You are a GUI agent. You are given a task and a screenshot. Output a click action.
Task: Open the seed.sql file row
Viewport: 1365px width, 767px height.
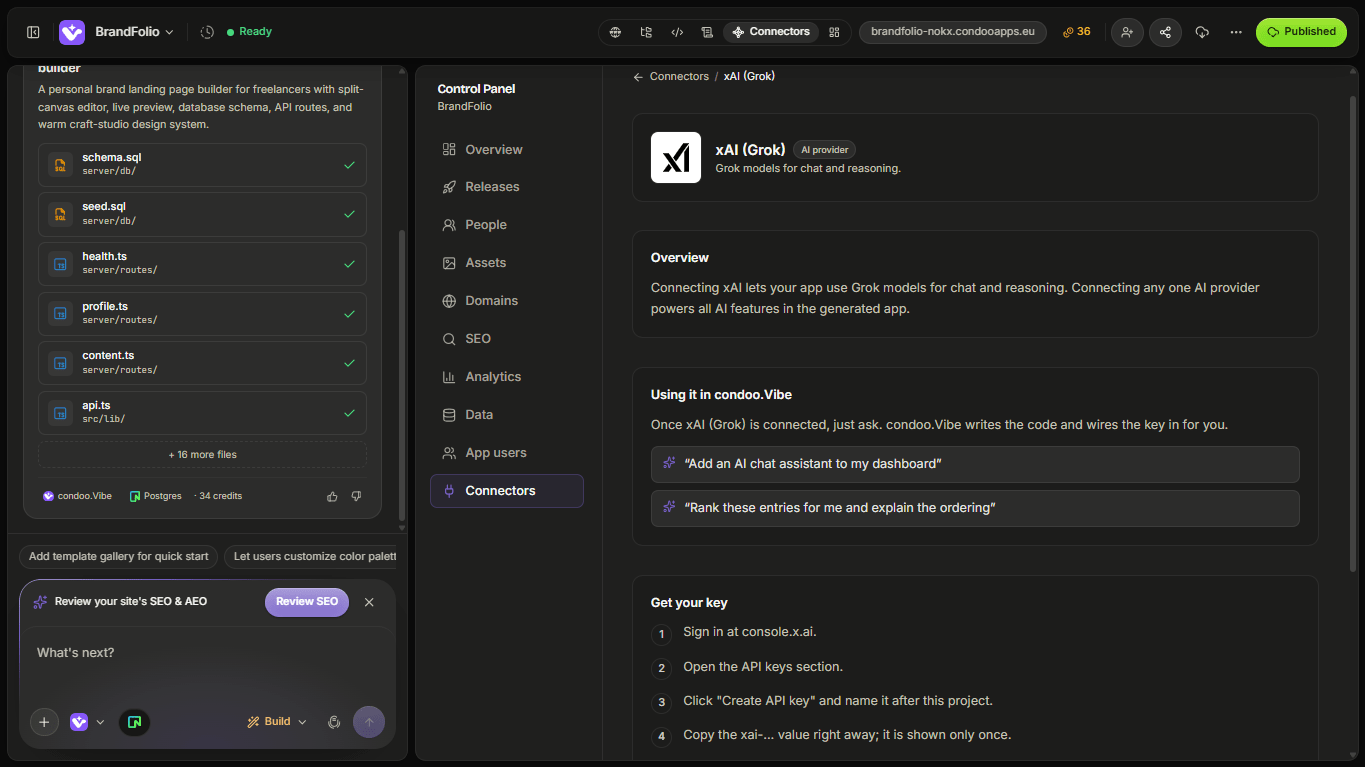(202, 214)
